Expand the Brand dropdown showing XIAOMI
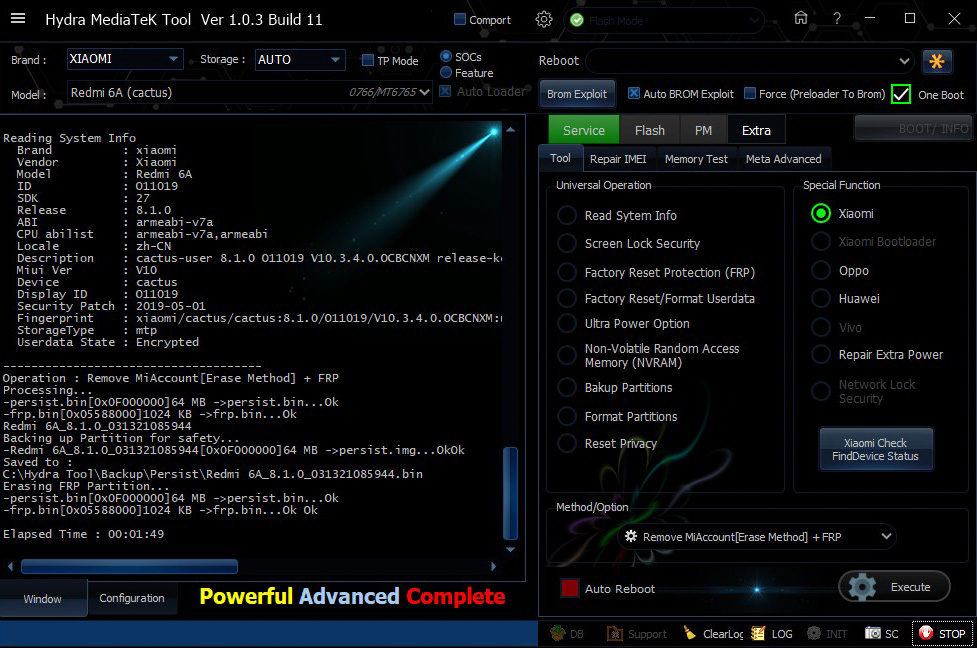 click(125, 60)
